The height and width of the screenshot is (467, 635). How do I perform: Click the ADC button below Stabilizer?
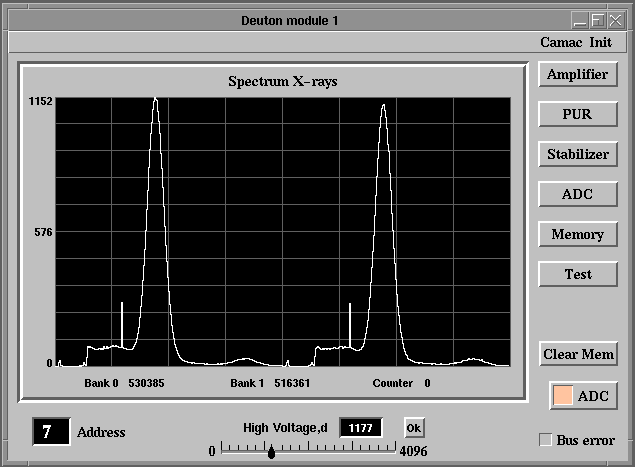pyautogui.click(x=577, y=194)
